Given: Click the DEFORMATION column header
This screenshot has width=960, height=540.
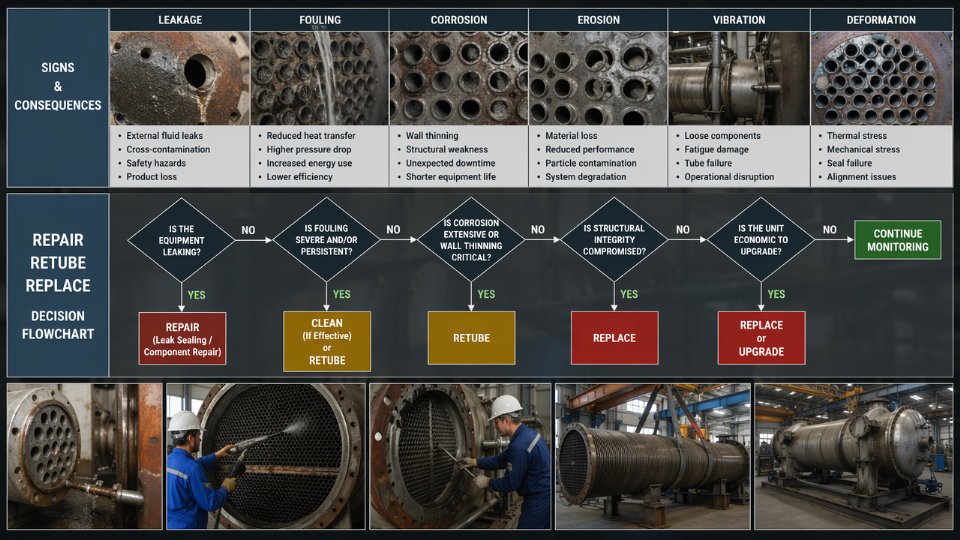Looking at the screenshot, I should 881,20.
